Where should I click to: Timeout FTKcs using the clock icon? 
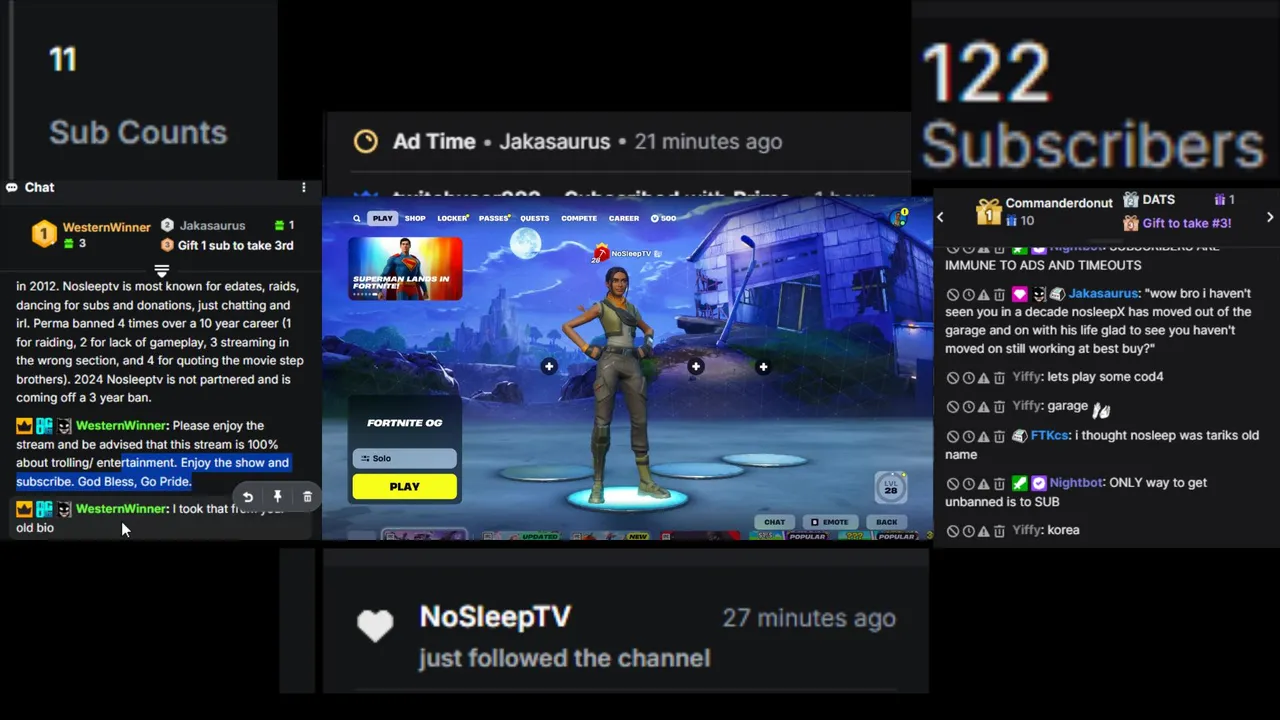pos(968,436)
